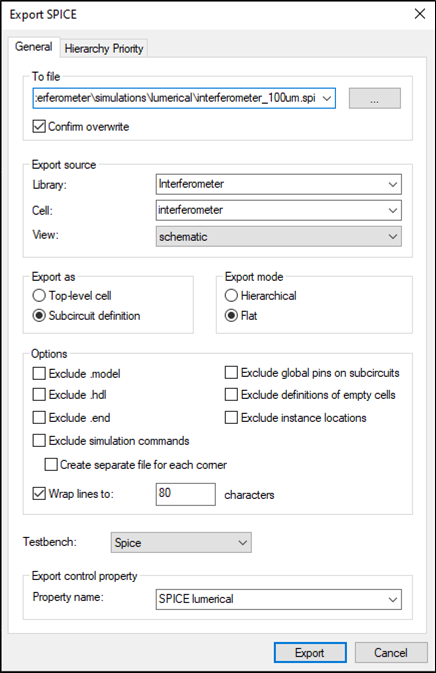Expand the Library dropdown showing Interferometer
Viewport: 436px width, 673px height.
click(279, 185)
